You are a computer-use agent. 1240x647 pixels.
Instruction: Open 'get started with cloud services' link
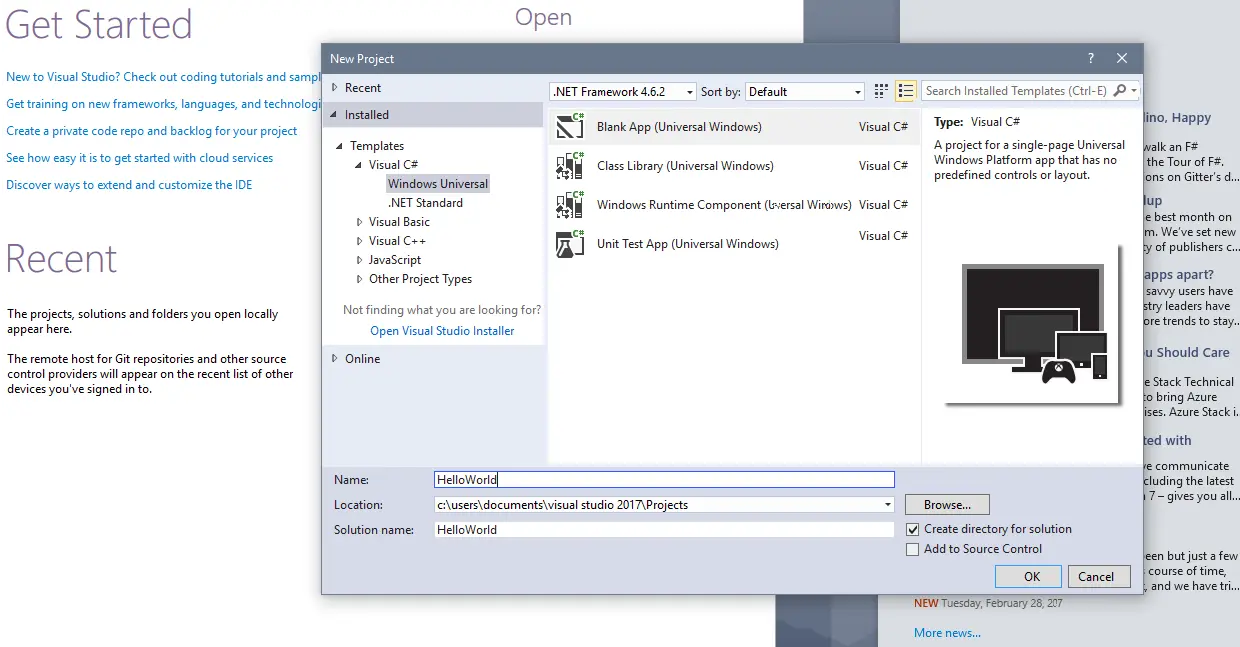click(140, 158)
